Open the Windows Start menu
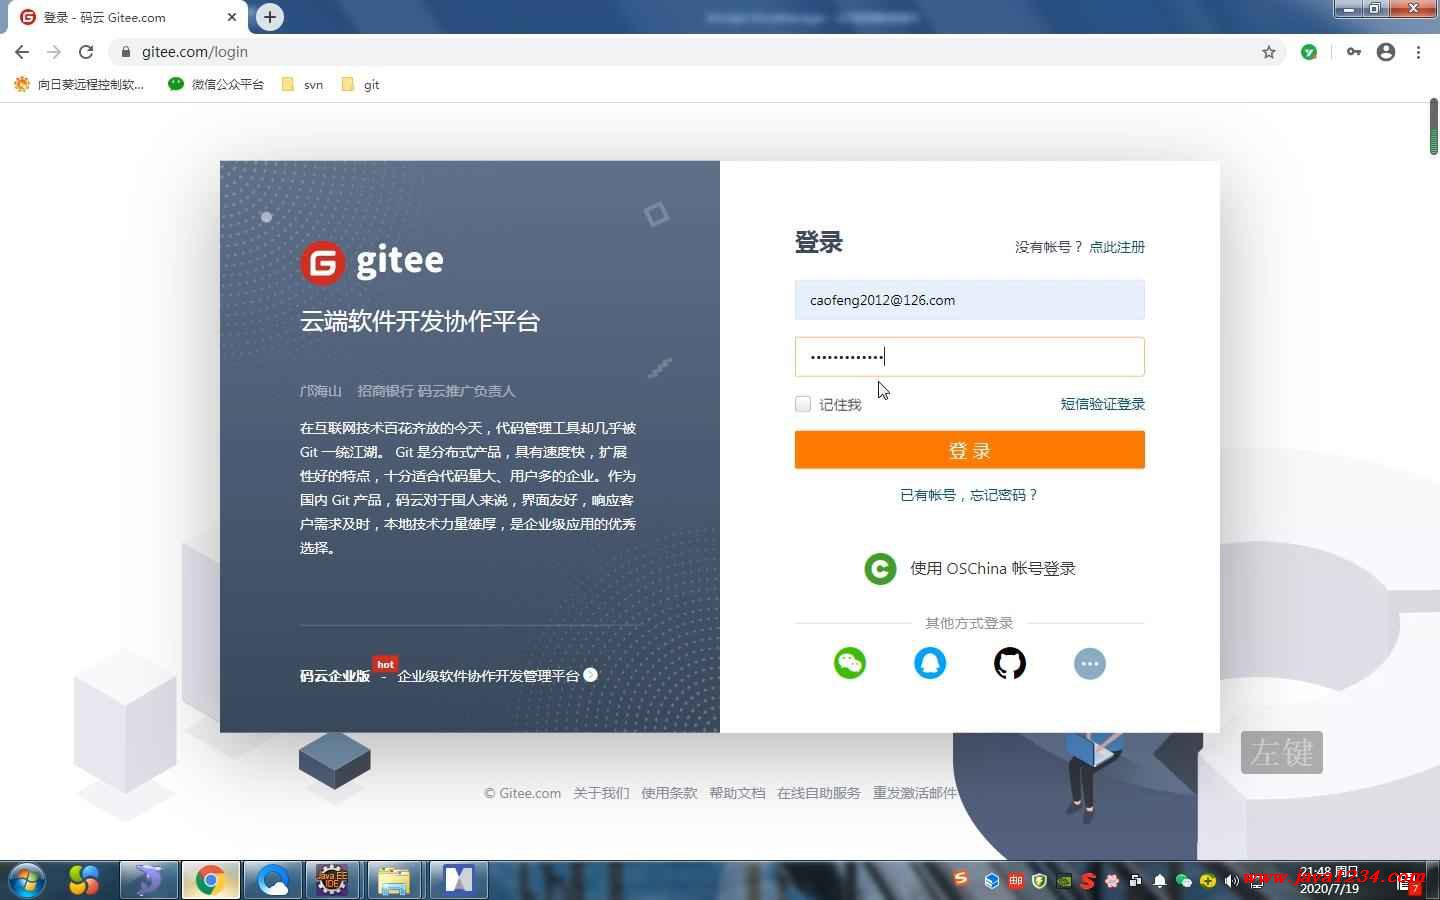Viewport: 1440px width, 900px height. tap(27, 880)
